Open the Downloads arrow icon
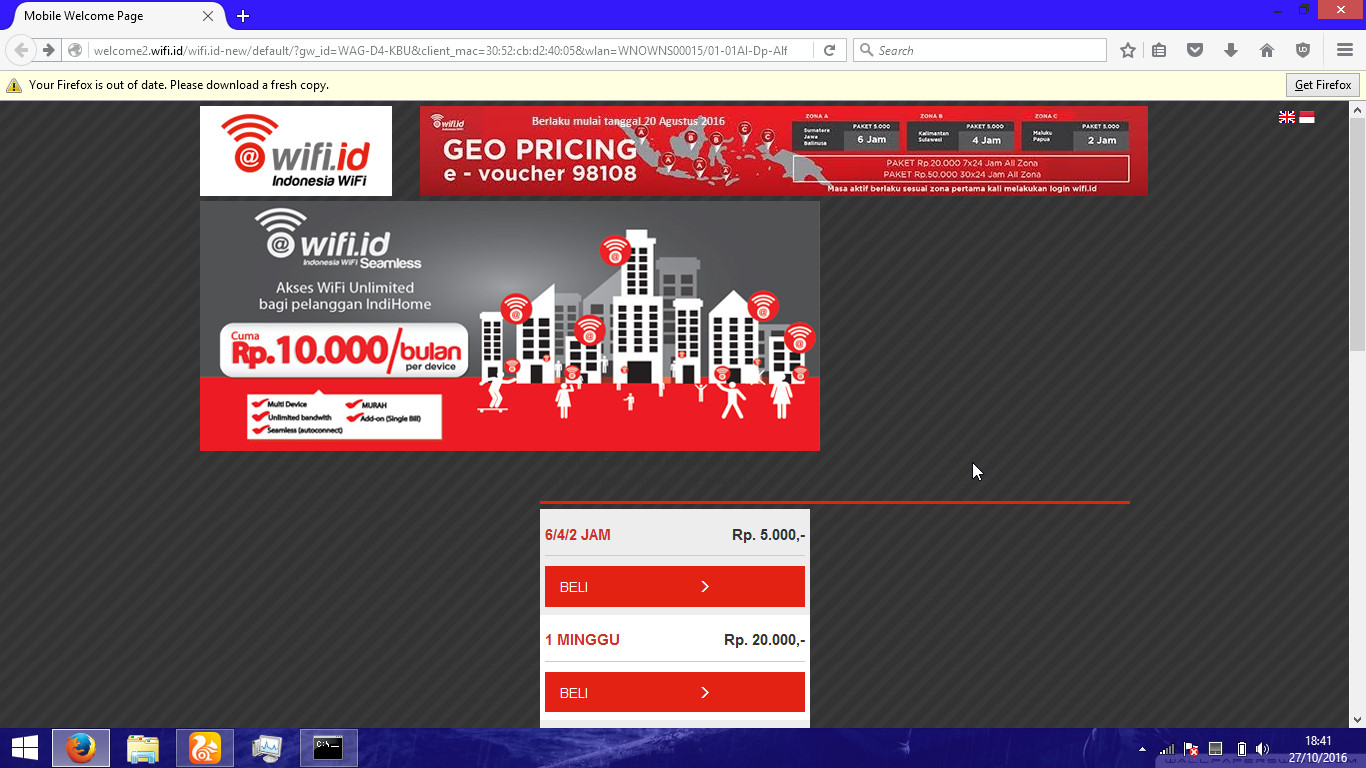The image size is (1366, 768). pos(1231,50)
